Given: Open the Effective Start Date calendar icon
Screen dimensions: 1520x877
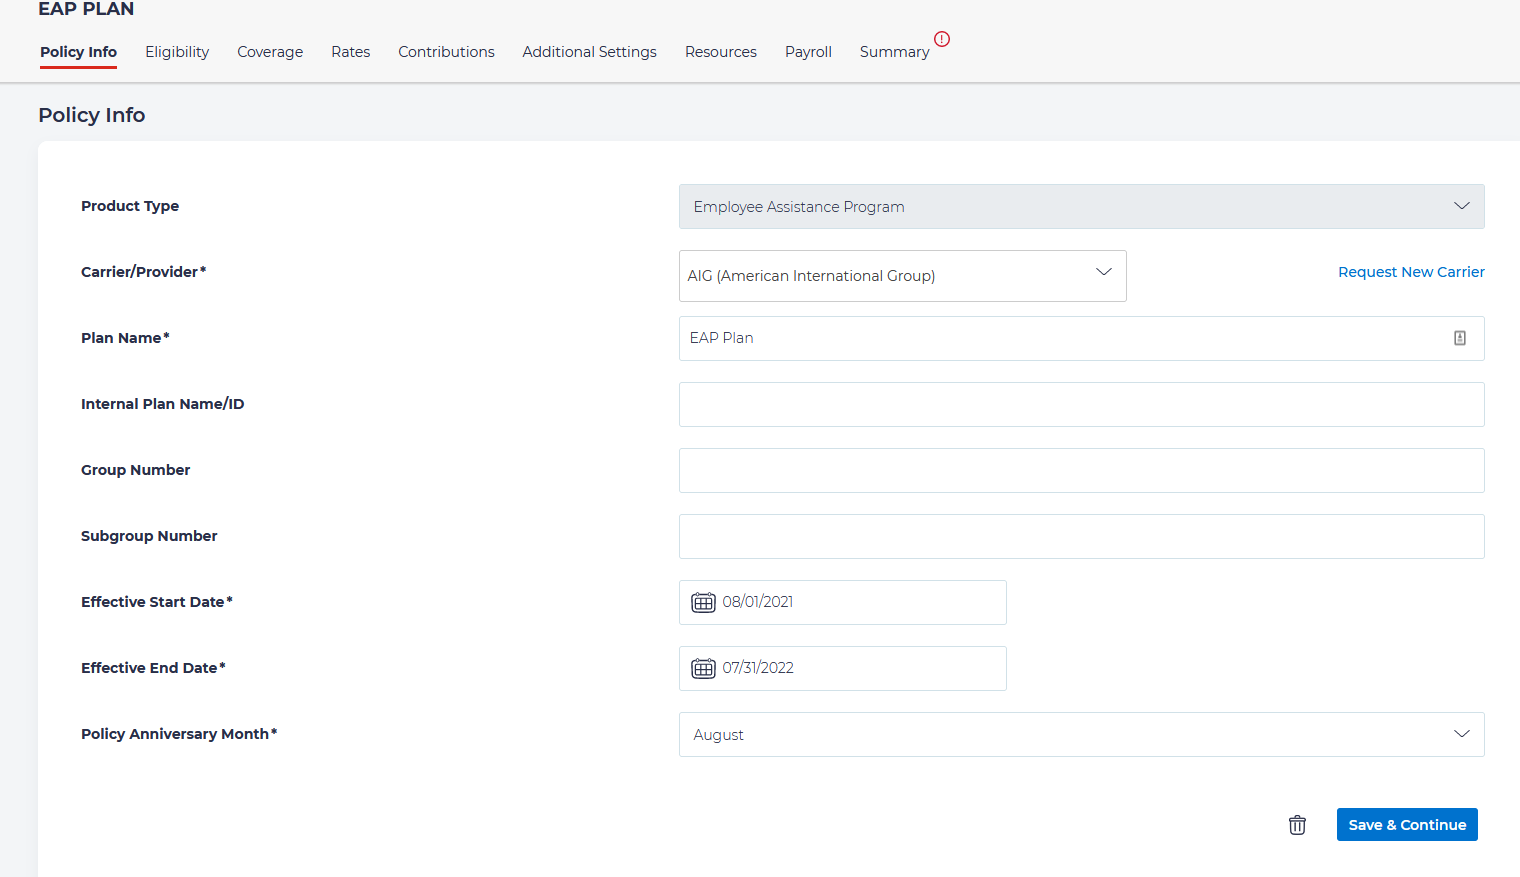Looking at the screenshot, I should click(703, 602).
